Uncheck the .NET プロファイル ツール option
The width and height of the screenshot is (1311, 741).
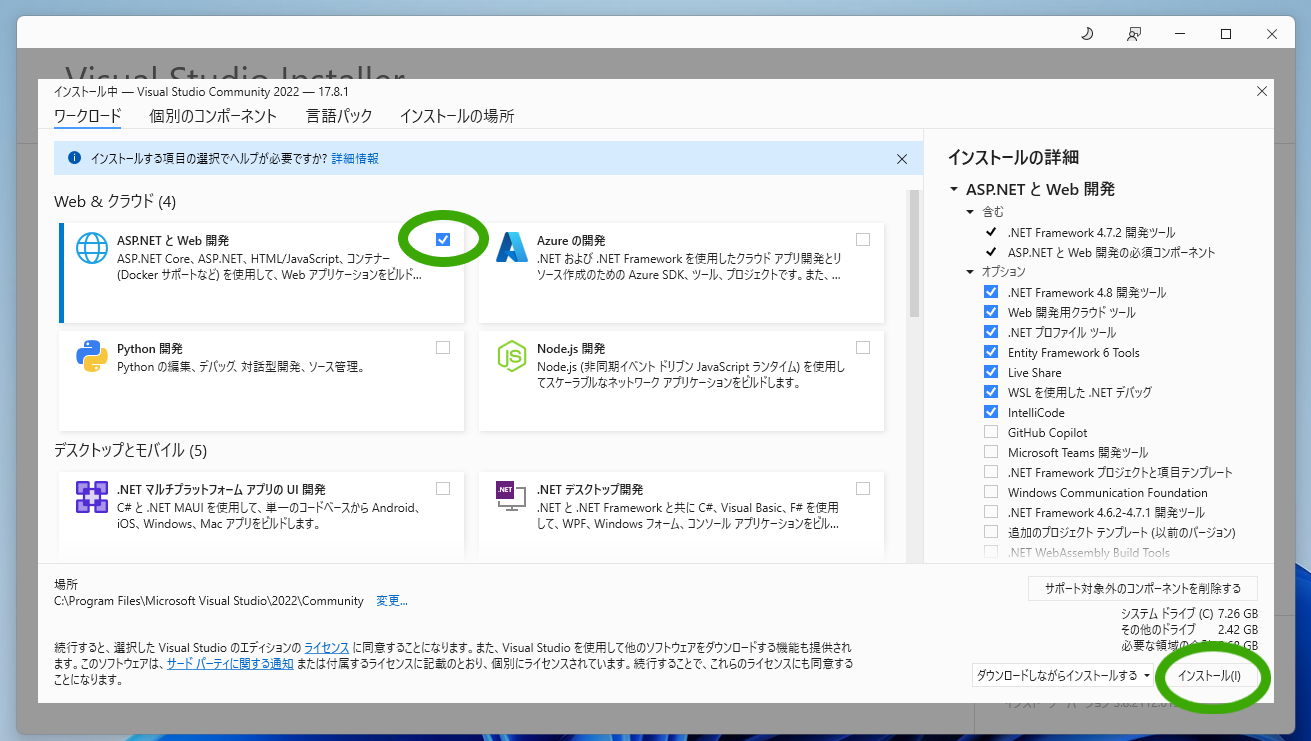(991, 332)
